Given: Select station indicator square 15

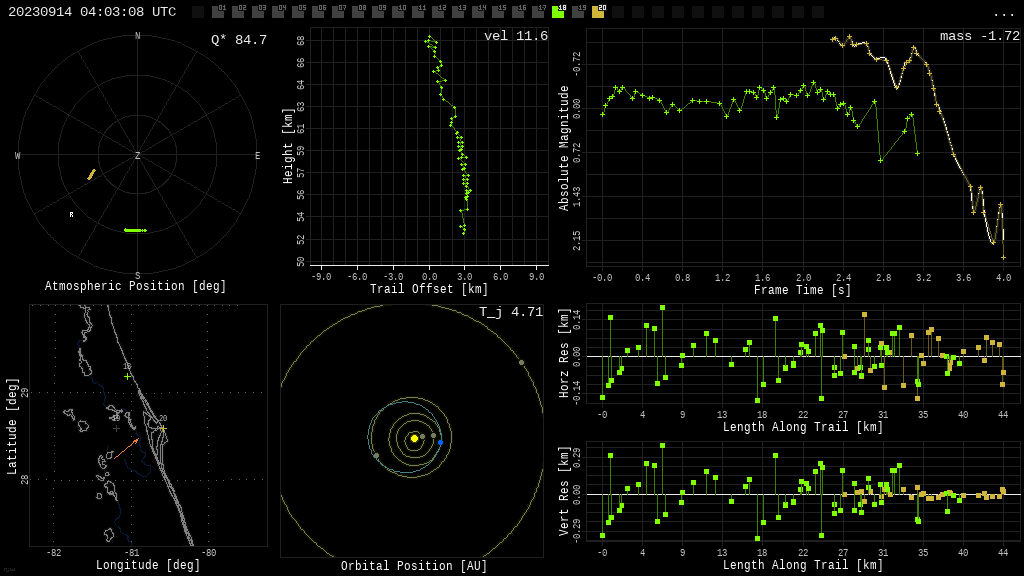Looking at the screenshot, I should (499, 12).
